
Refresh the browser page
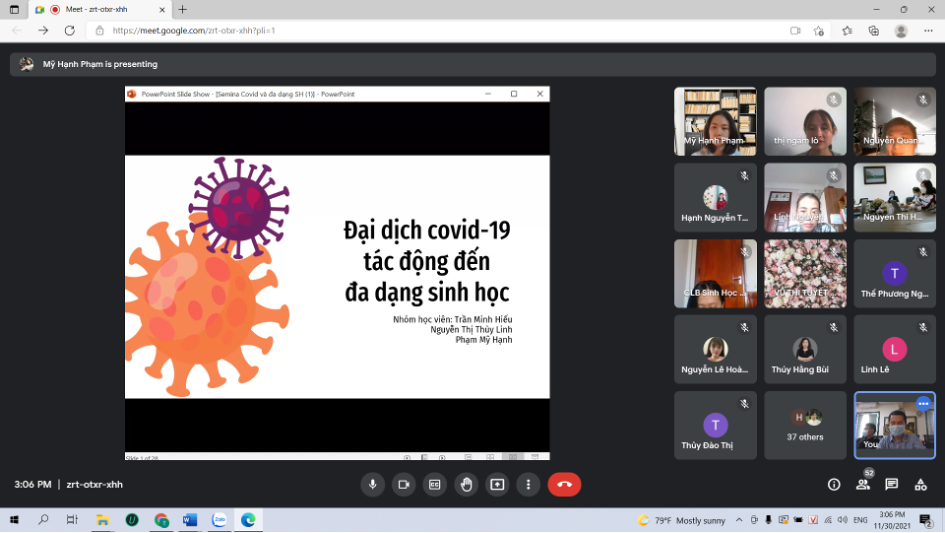tap(70, 30)
